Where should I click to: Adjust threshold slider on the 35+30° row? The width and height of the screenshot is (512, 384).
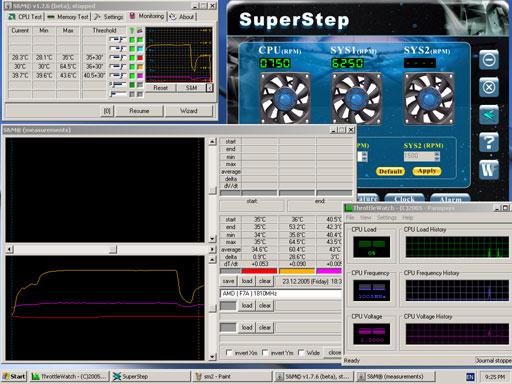pos(118,58)
